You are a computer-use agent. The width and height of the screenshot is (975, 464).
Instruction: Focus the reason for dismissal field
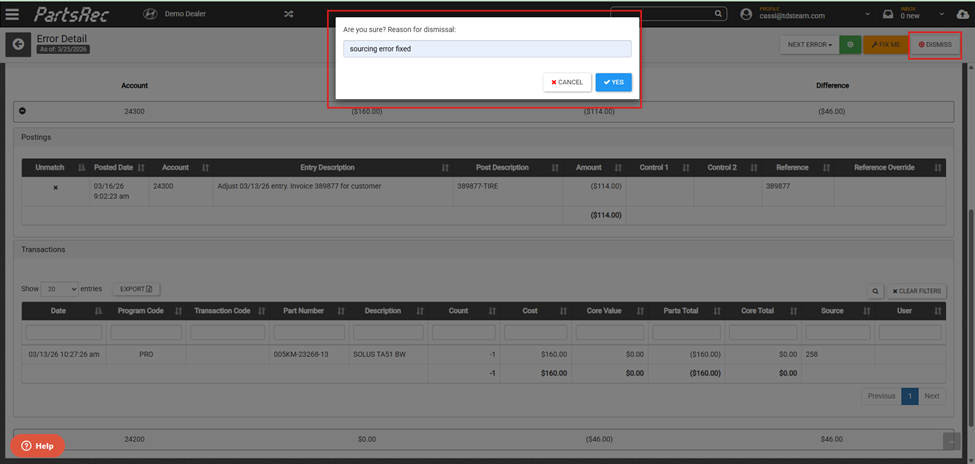coord(487,49)
